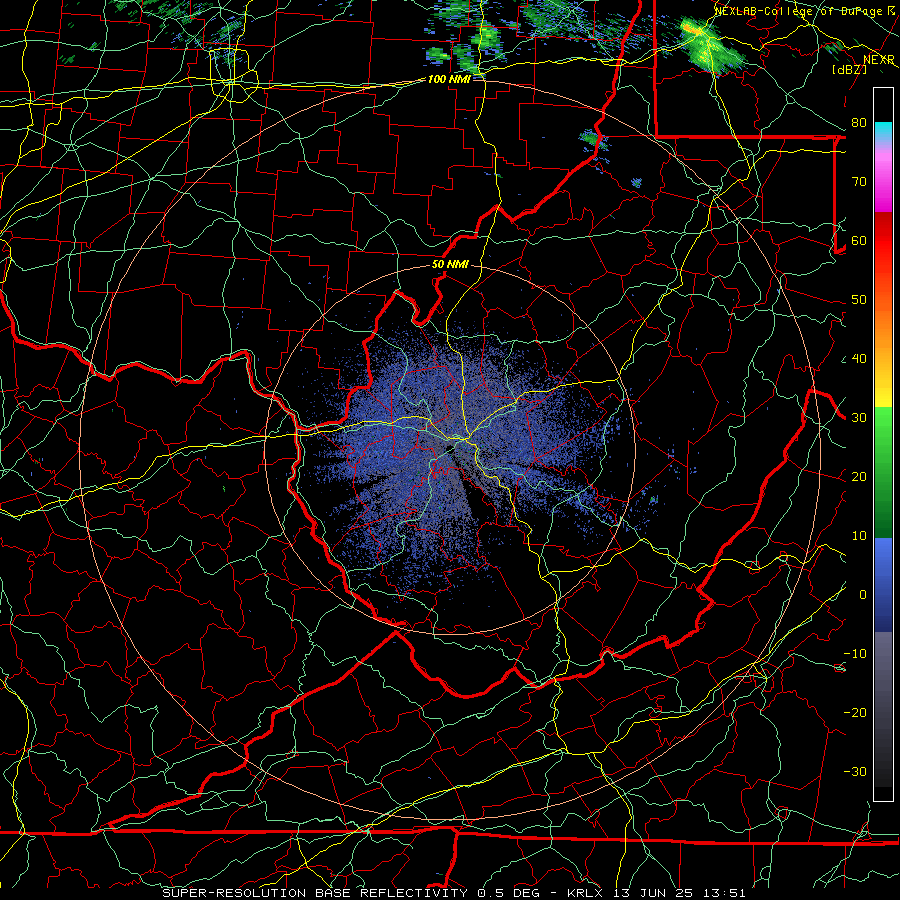
Task: Click the 'NEXLAB-College of DuPage' credit text
Action: click(x=798, y=11)
